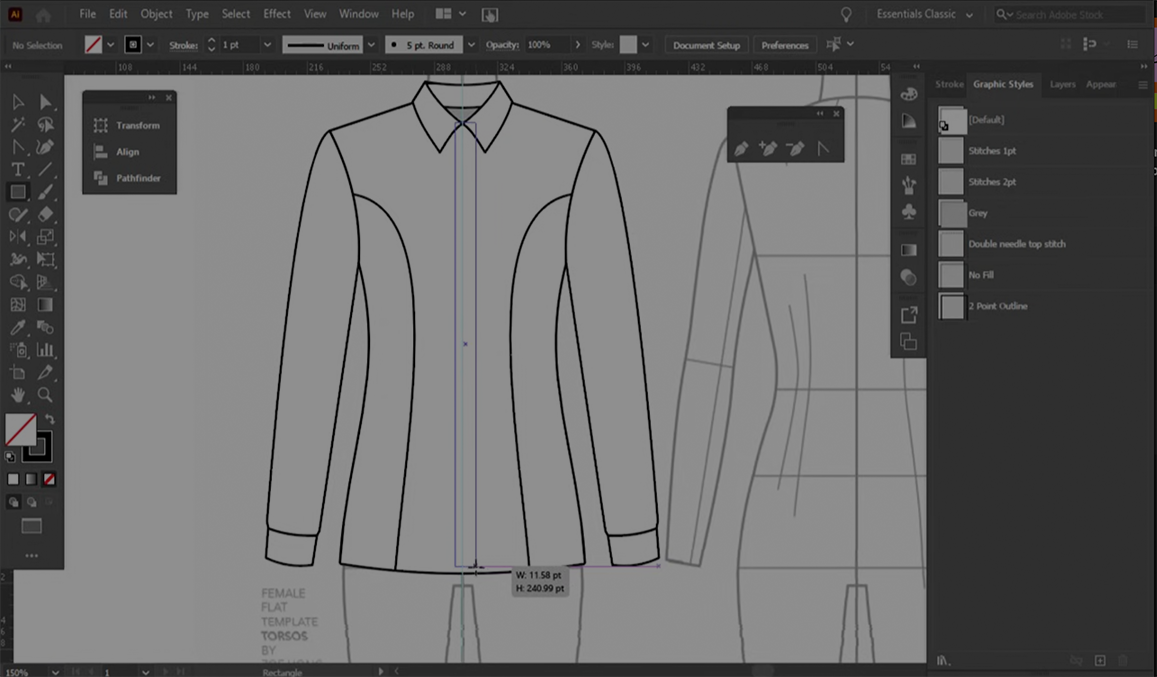Select the Type tool
1157x677 pixels.
coord(18,169)
